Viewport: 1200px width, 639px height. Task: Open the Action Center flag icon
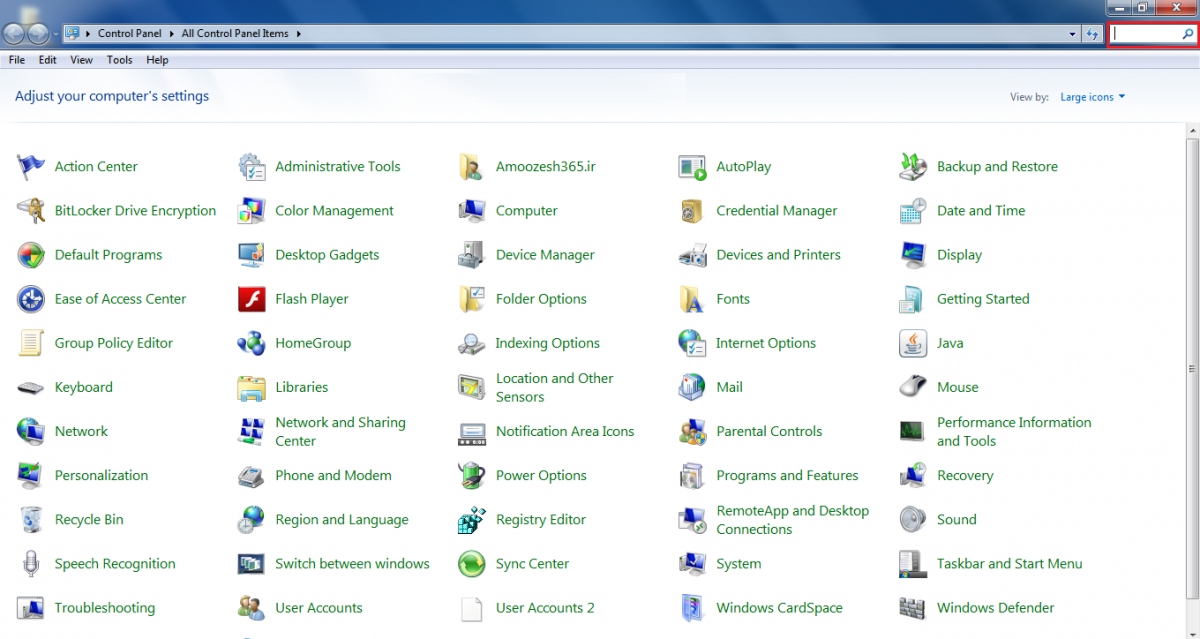pyautogui.click(x=31, y=167)
